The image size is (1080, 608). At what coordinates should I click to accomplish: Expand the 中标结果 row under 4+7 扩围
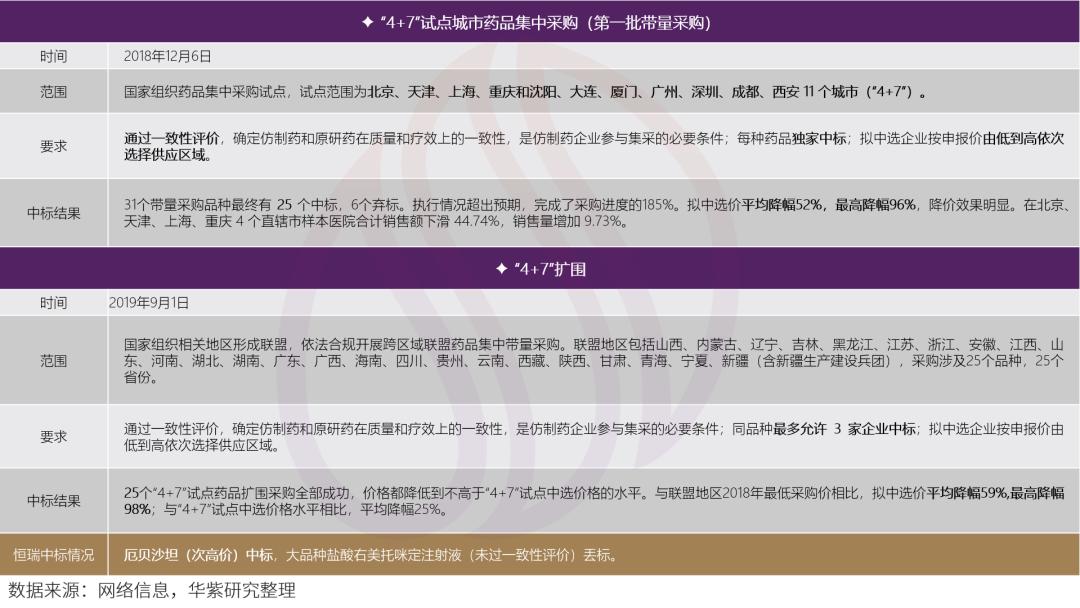[x=55, y=500]
